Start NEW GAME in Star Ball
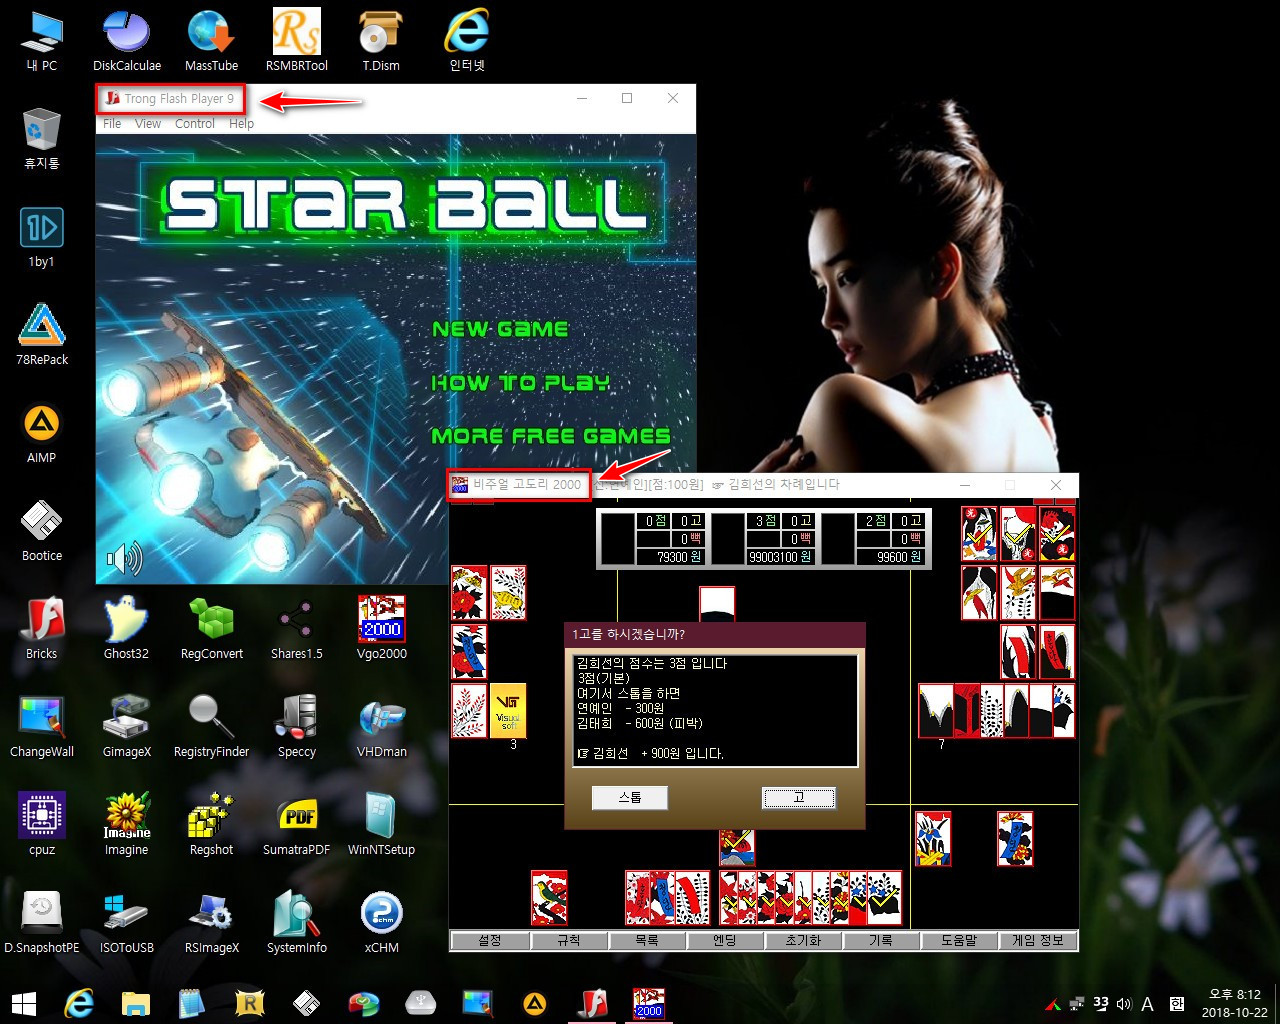This screenshot has height=1024, width=1280. click(x=500, y=329)
